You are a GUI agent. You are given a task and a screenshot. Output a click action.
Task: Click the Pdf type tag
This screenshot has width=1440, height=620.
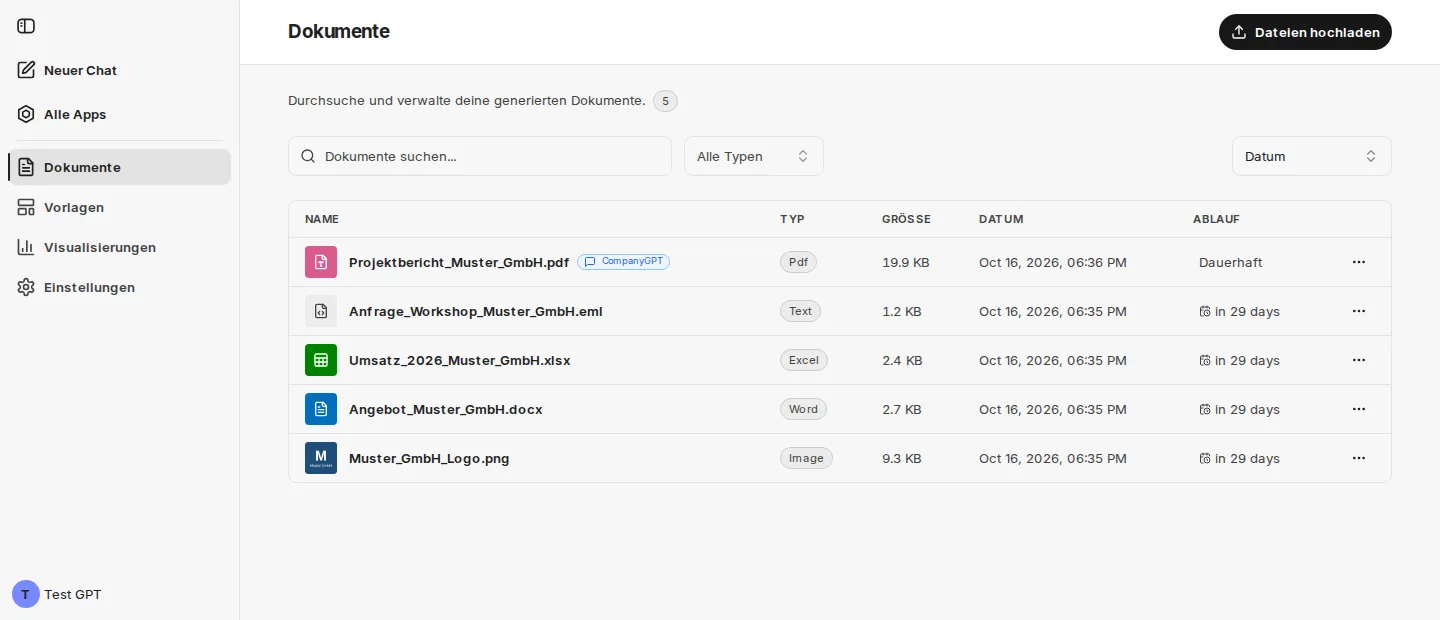pyautogui.click(x=798, y=262)
